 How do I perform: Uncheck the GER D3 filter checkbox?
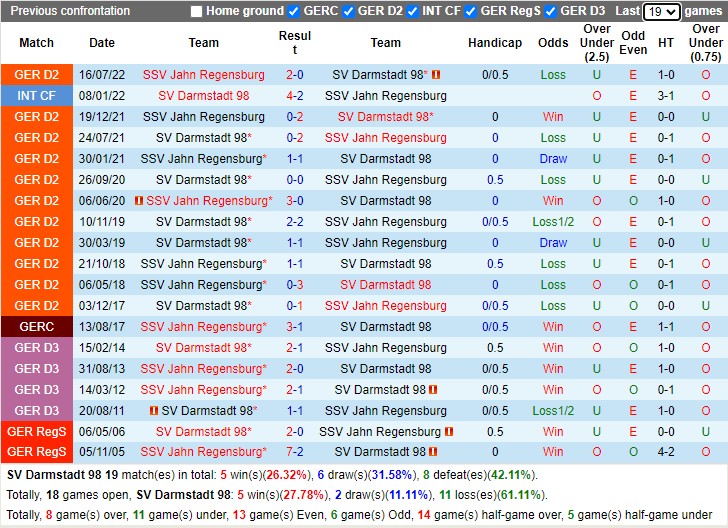(551, 11)
